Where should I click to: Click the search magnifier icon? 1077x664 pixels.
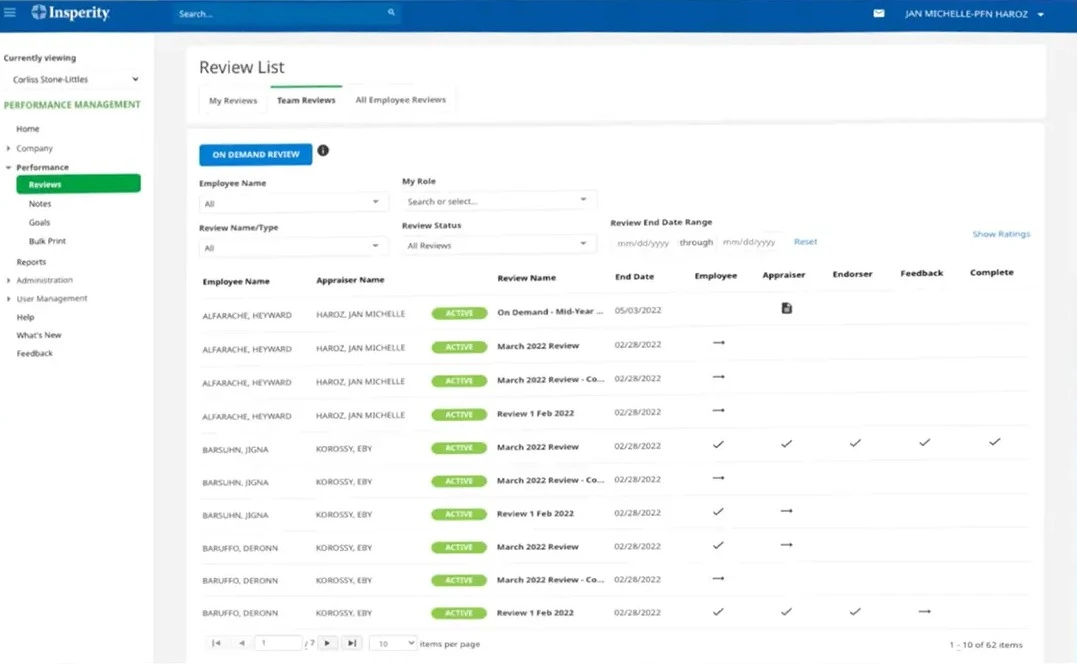tap(391, 13)
